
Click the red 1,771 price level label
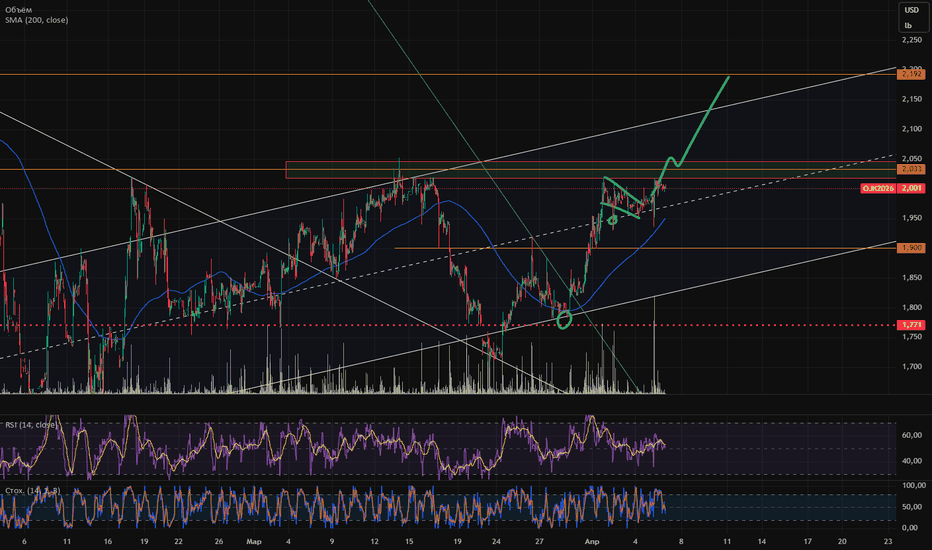[x=911, y=325]
